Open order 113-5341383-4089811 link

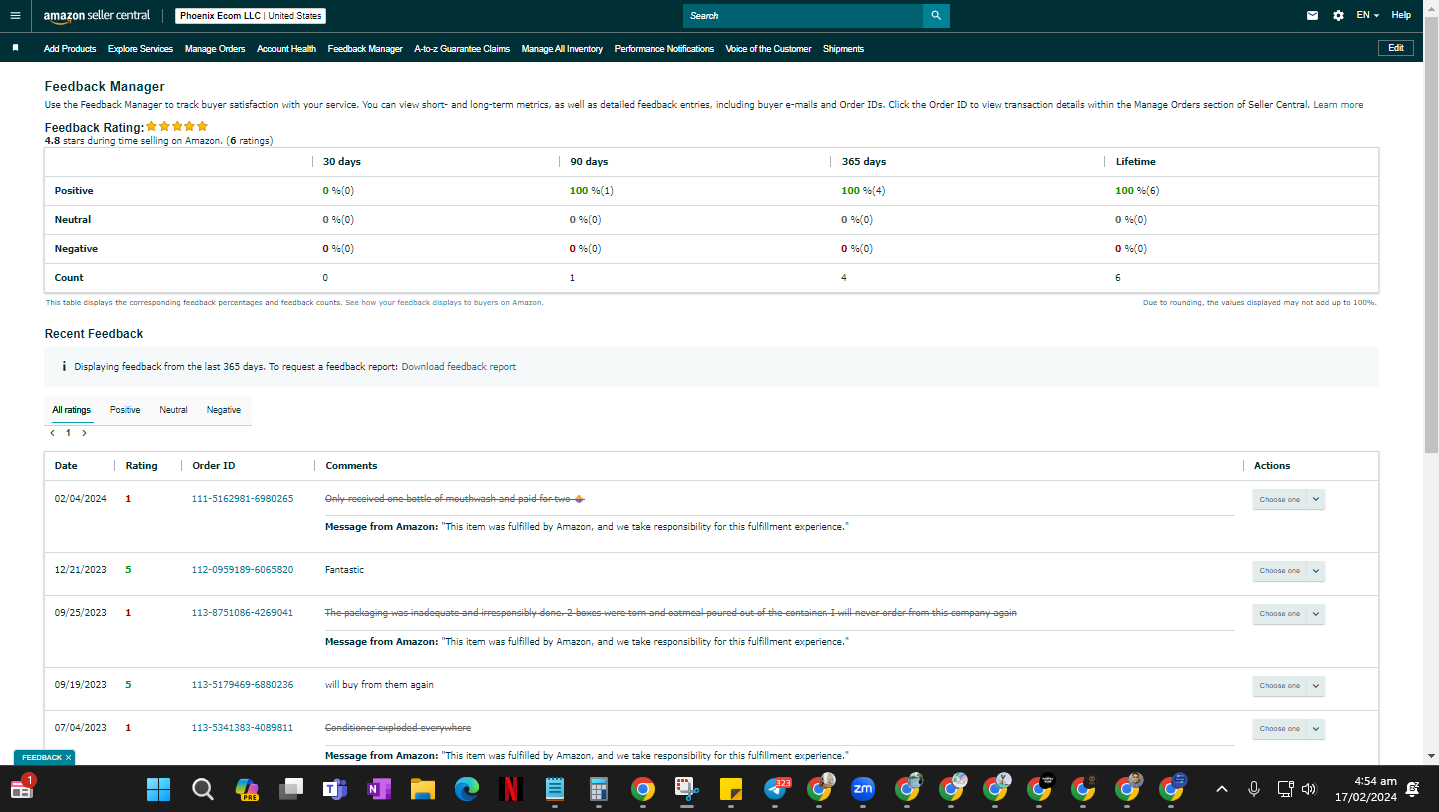click(242, 728)
